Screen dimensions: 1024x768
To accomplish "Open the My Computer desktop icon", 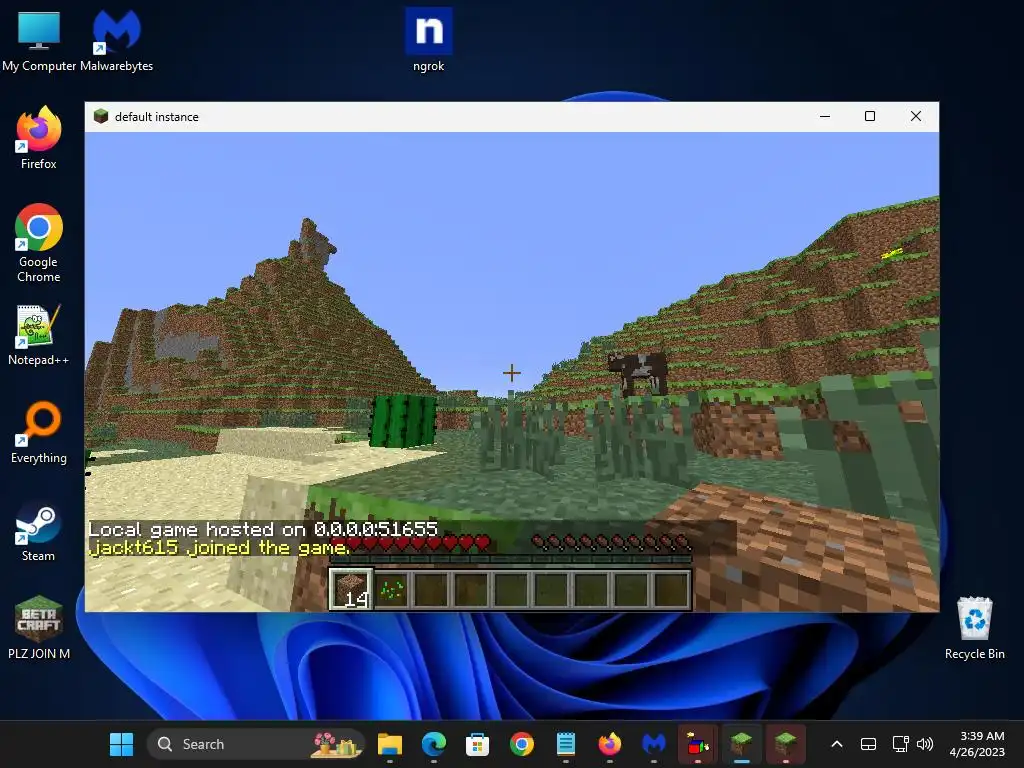I will [x=39, y=40].
